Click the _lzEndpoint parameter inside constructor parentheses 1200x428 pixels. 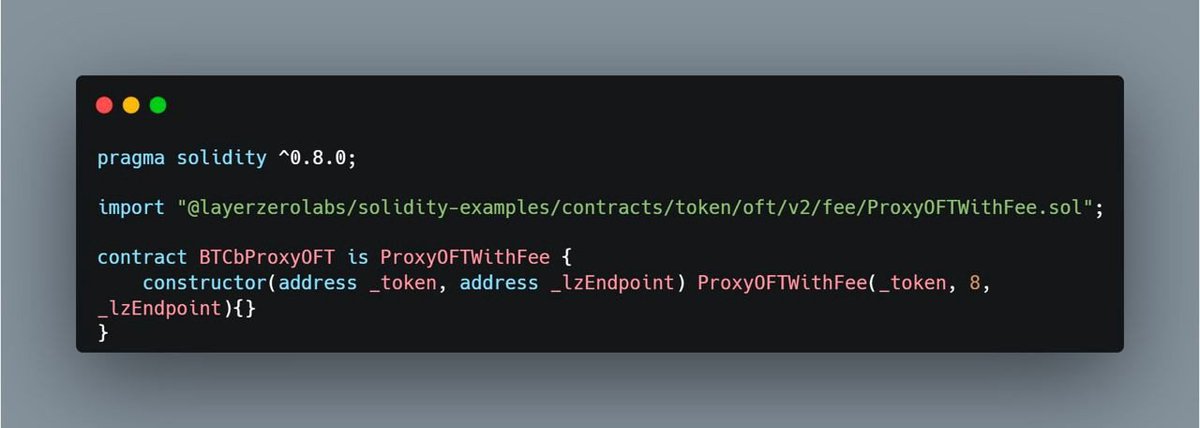point(613,283)
